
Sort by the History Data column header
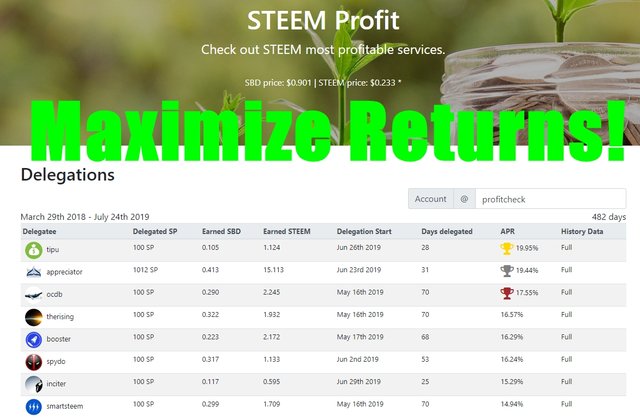(x=582, y=231)
